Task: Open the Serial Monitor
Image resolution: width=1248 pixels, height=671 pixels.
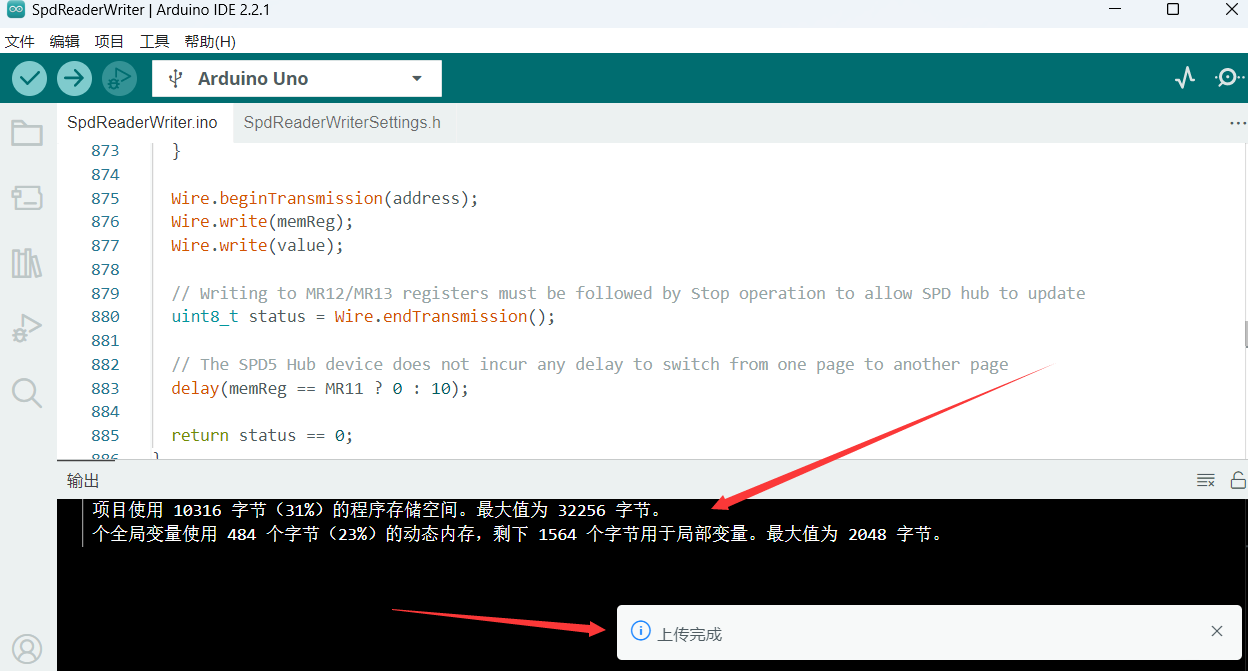Action: (1229, 78)
